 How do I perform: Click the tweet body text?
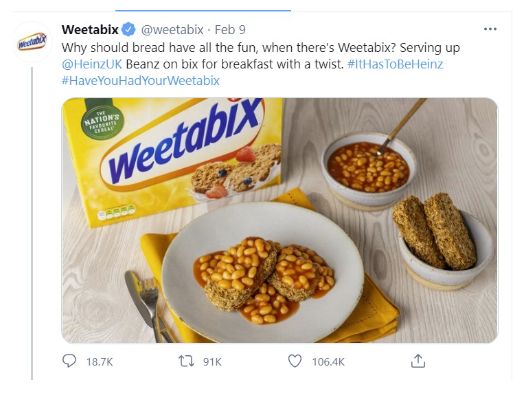(261, 64)
